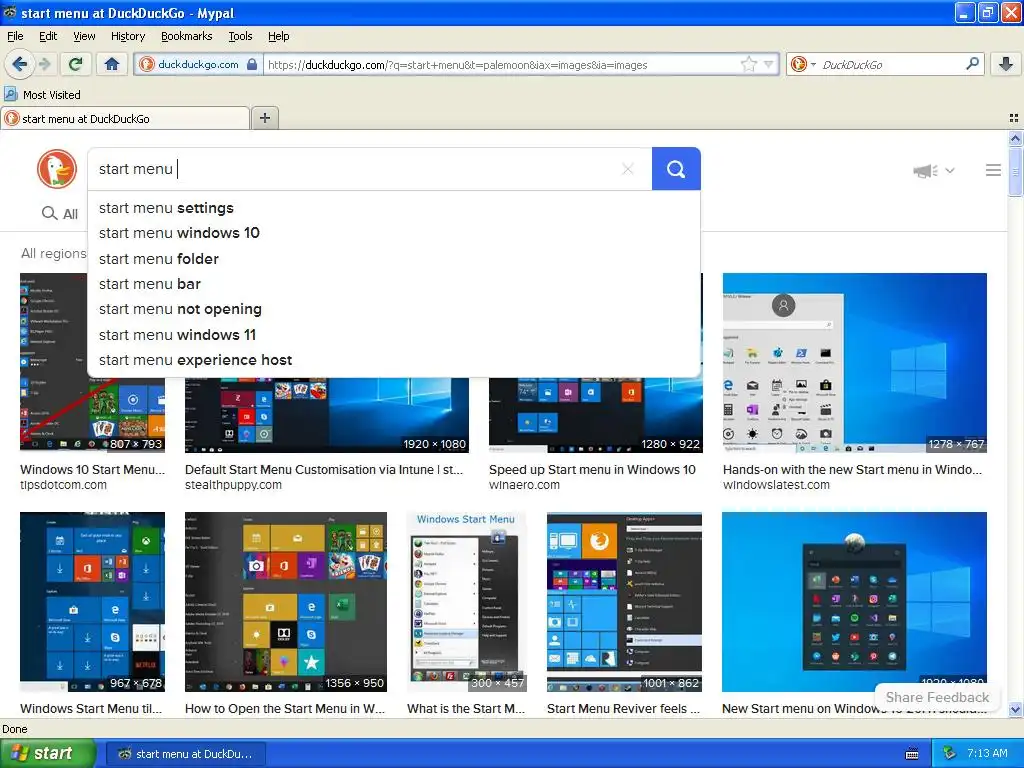Screen dimensions: 1024x768
Task: Click the vertical scrollbar thumb
Action: 1016,171
